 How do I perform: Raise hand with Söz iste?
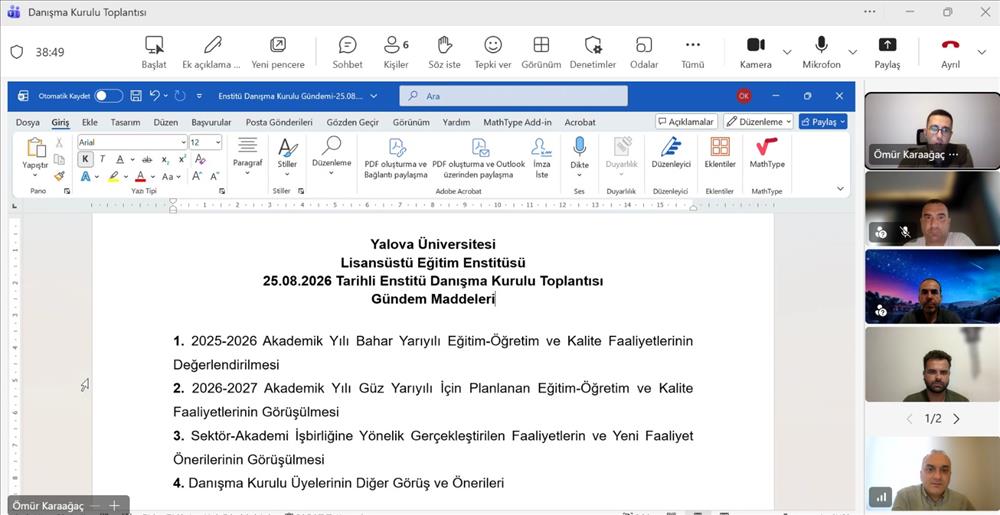[x=444, y=52]
